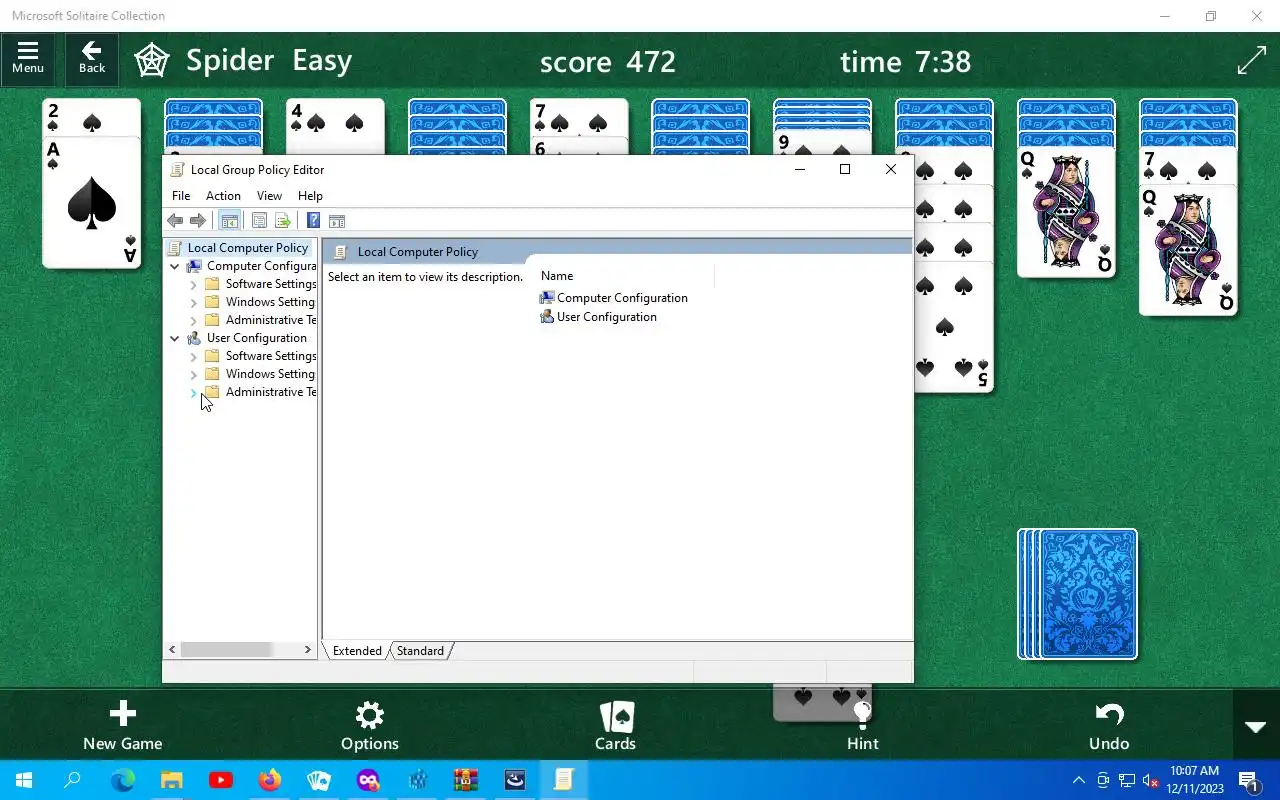1280x800 pixels.
Task: Click the Solitaire fullscreen expand arrows icon
Action: pos(1252,60)
